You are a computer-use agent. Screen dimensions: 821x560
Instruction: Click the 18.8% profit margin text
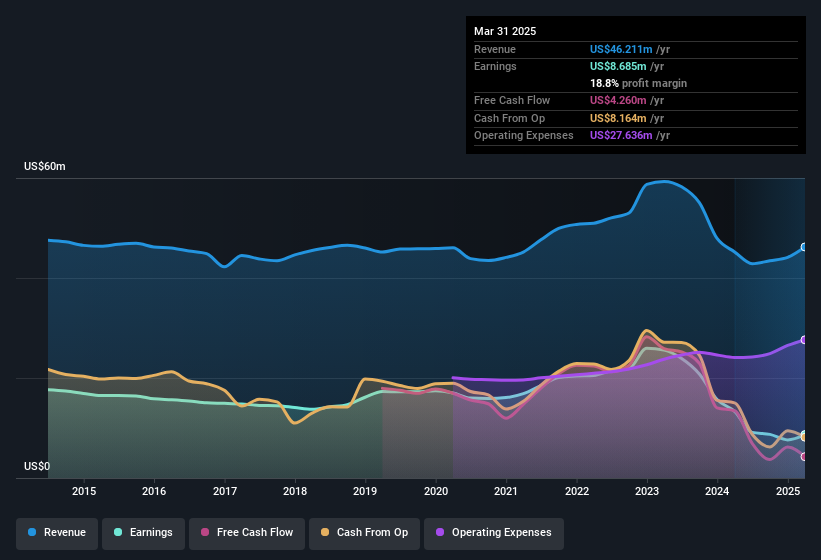click(638, 83)
